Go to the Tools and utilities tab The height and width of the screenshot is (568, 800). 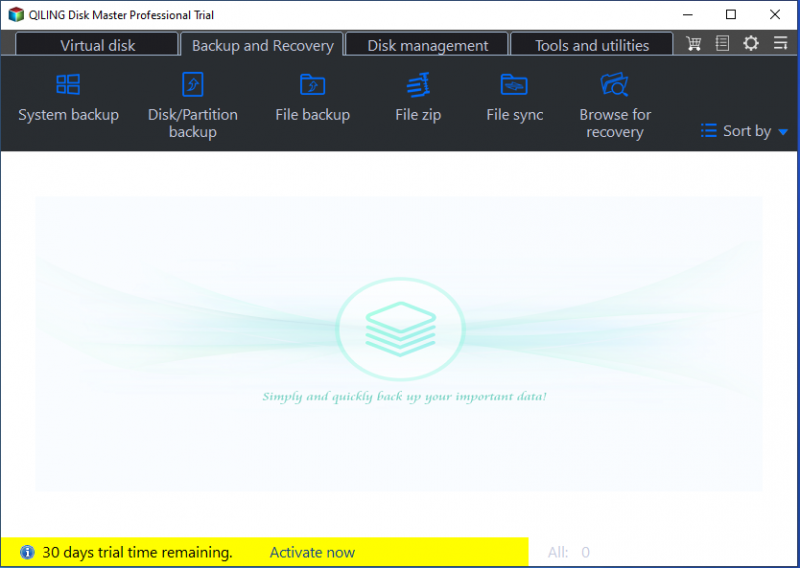click(x=592, y=45)
